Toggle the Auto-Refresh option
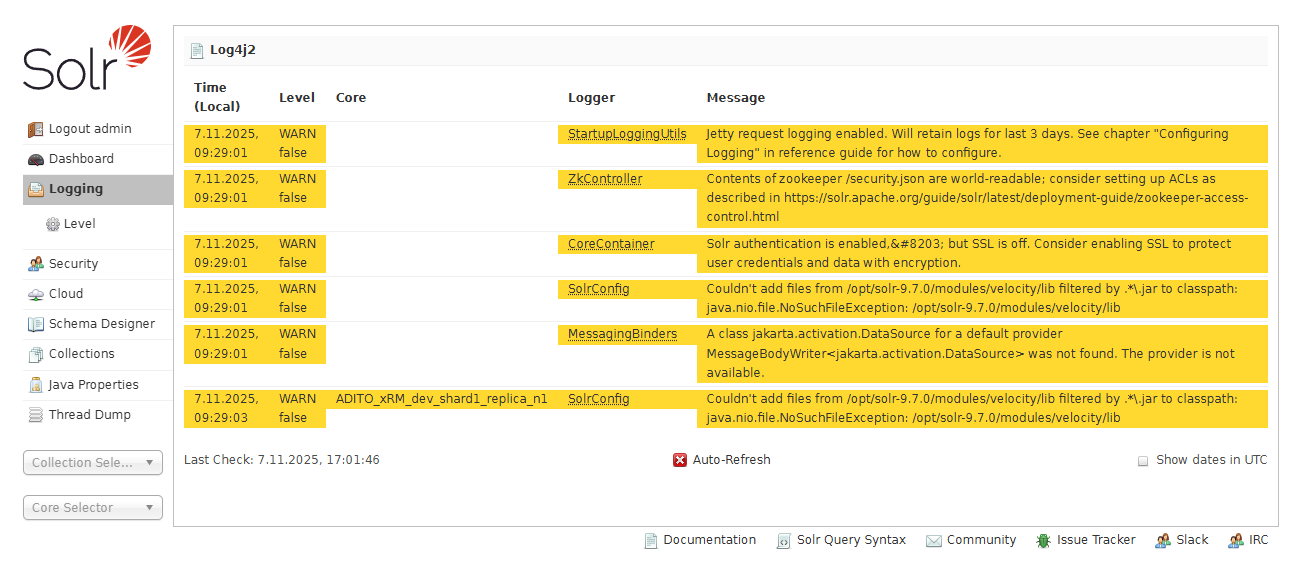 coord(722,460)
